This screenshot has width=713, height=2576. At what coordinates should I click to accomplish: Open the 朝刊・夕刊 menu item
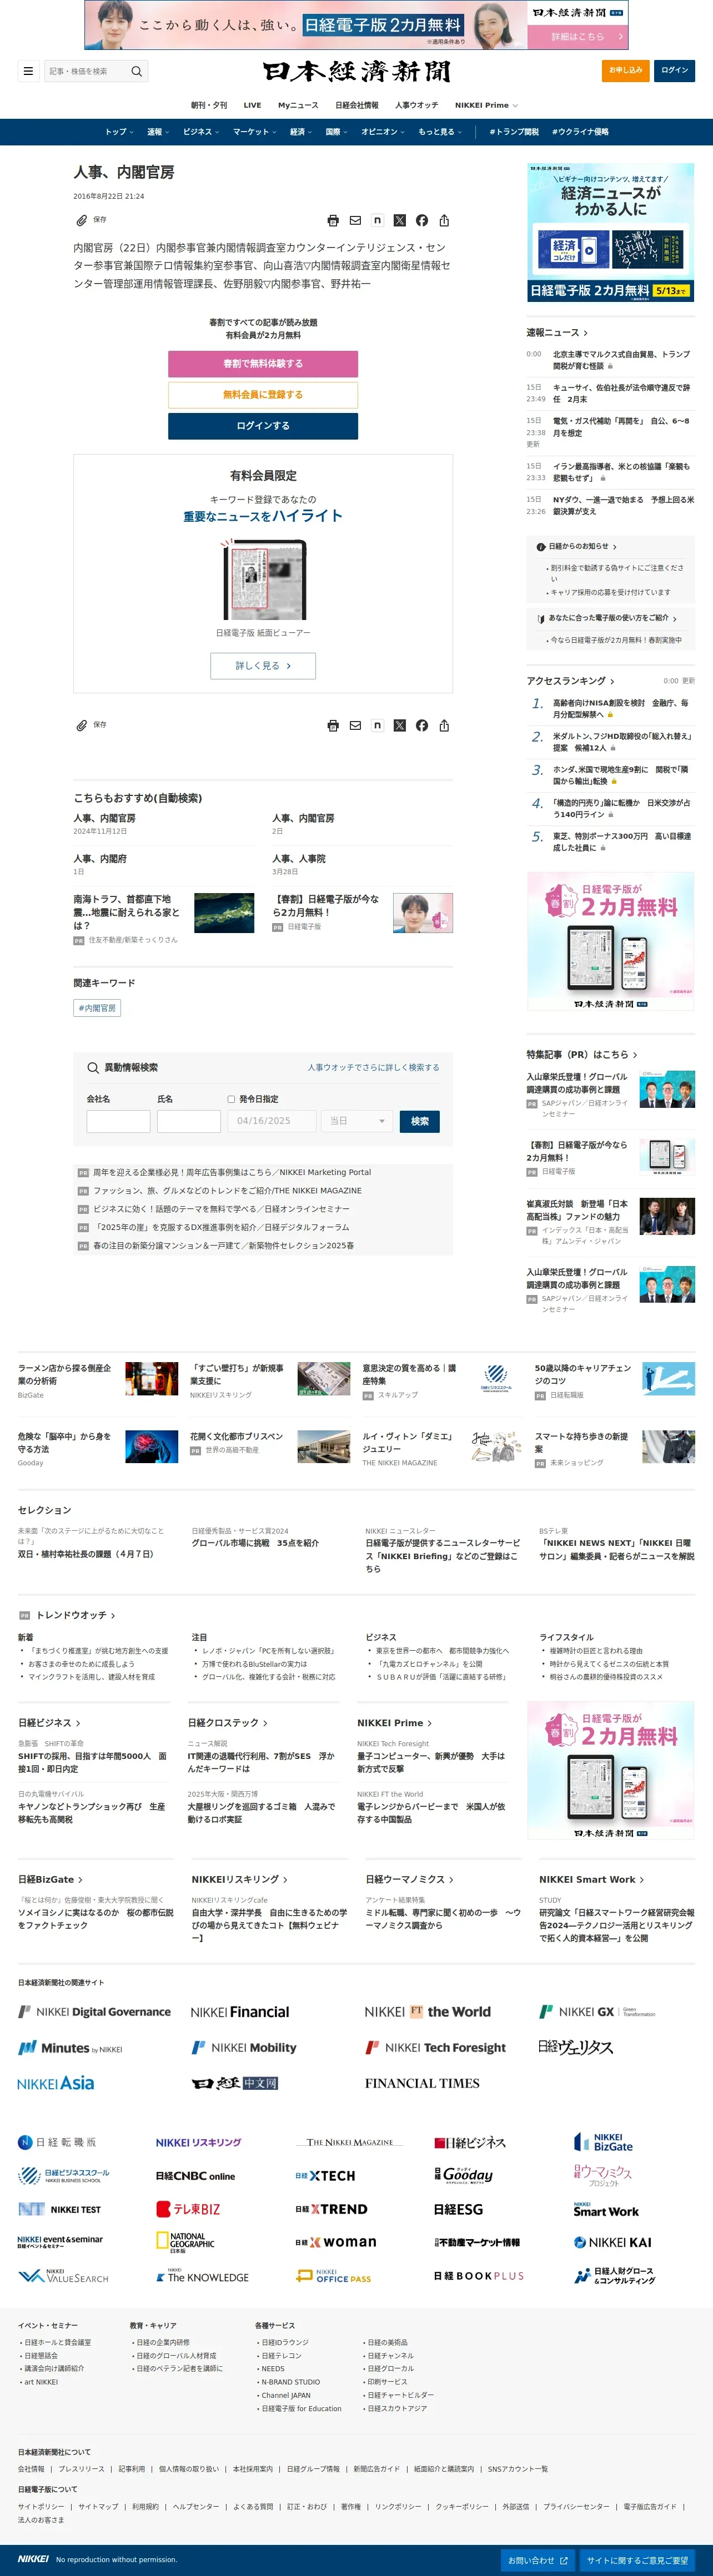tap(209, 105)
